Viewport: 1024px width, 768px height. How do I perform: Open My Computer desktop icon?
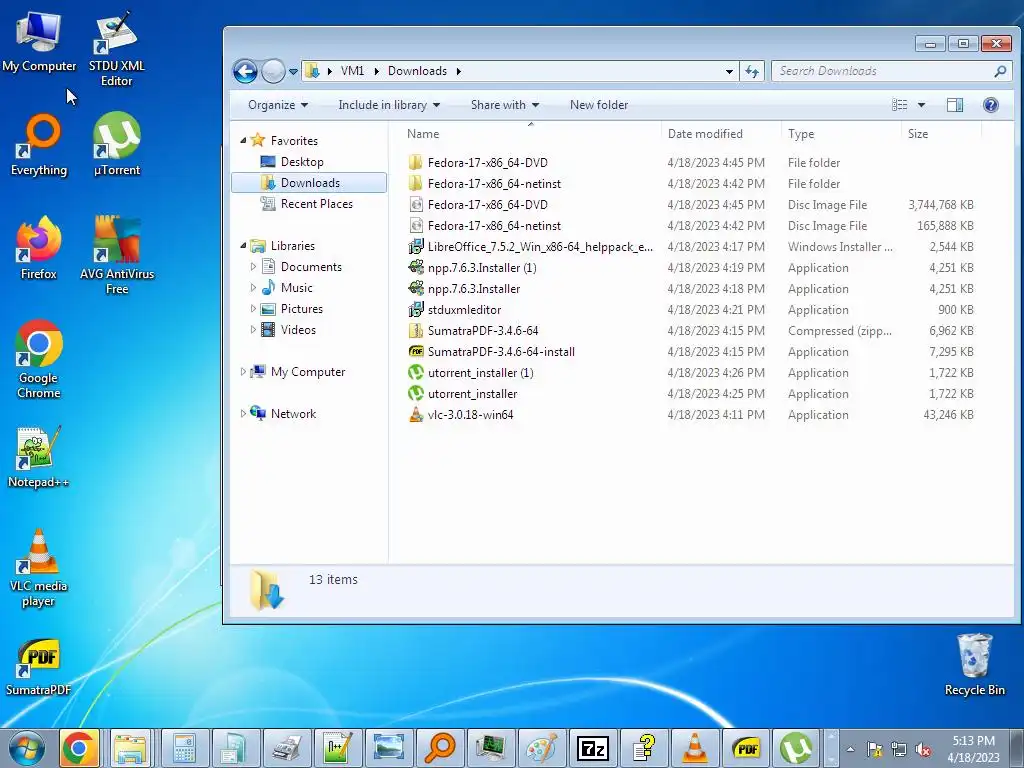[39, 41]
